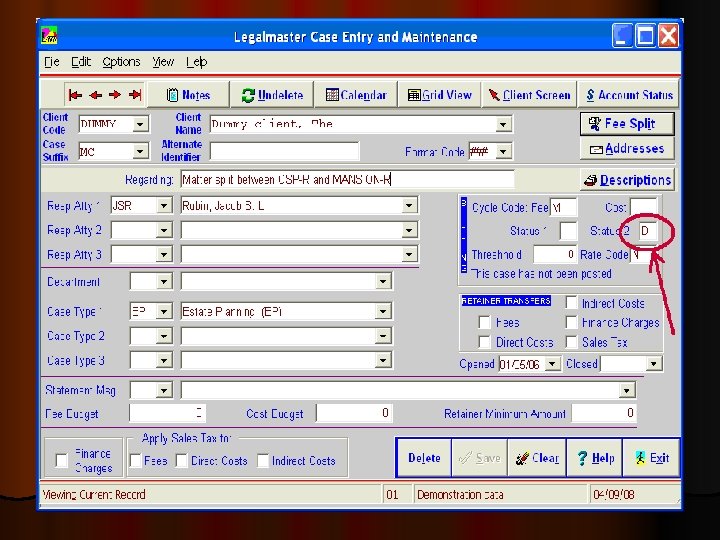Open the Options menu
Image resolution: width=720 pixels, height=540 pixels.
coord(121,62)
